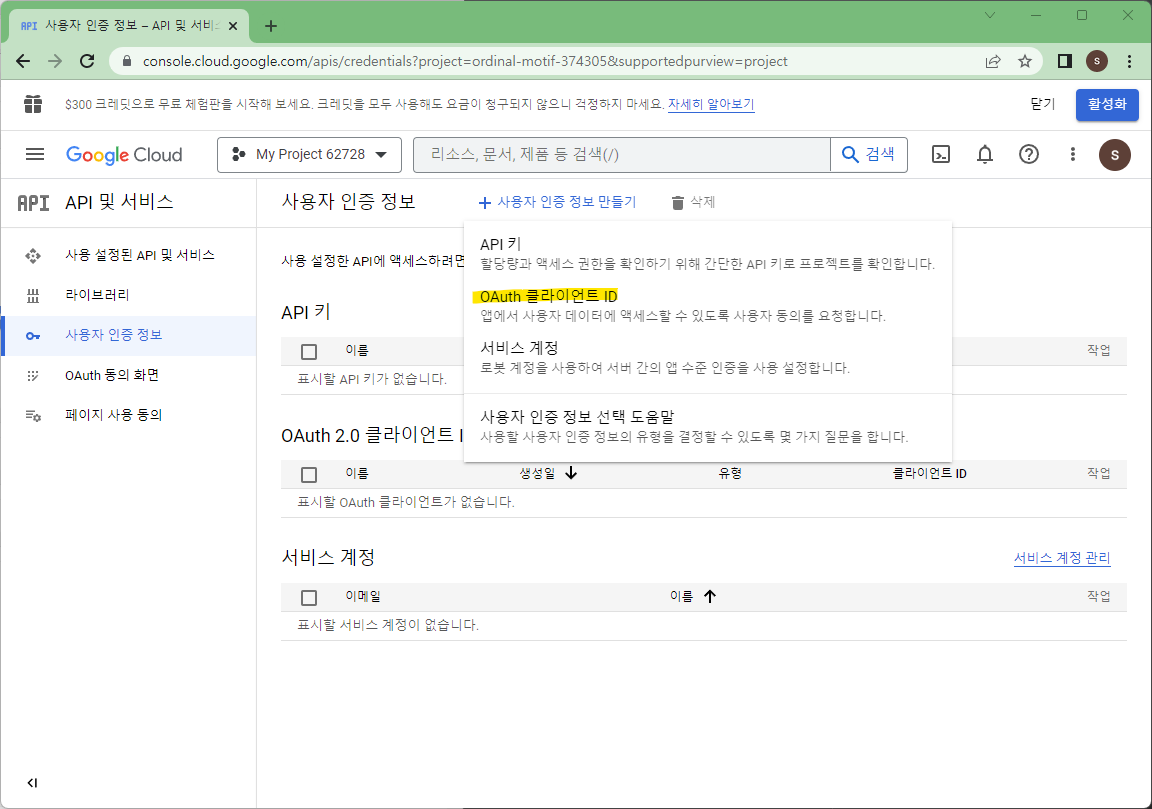The image size is (1152, 809).
Task: Activate Cloud Shell terminal icon
Action: pyautogui.click(x=940, y=154)
